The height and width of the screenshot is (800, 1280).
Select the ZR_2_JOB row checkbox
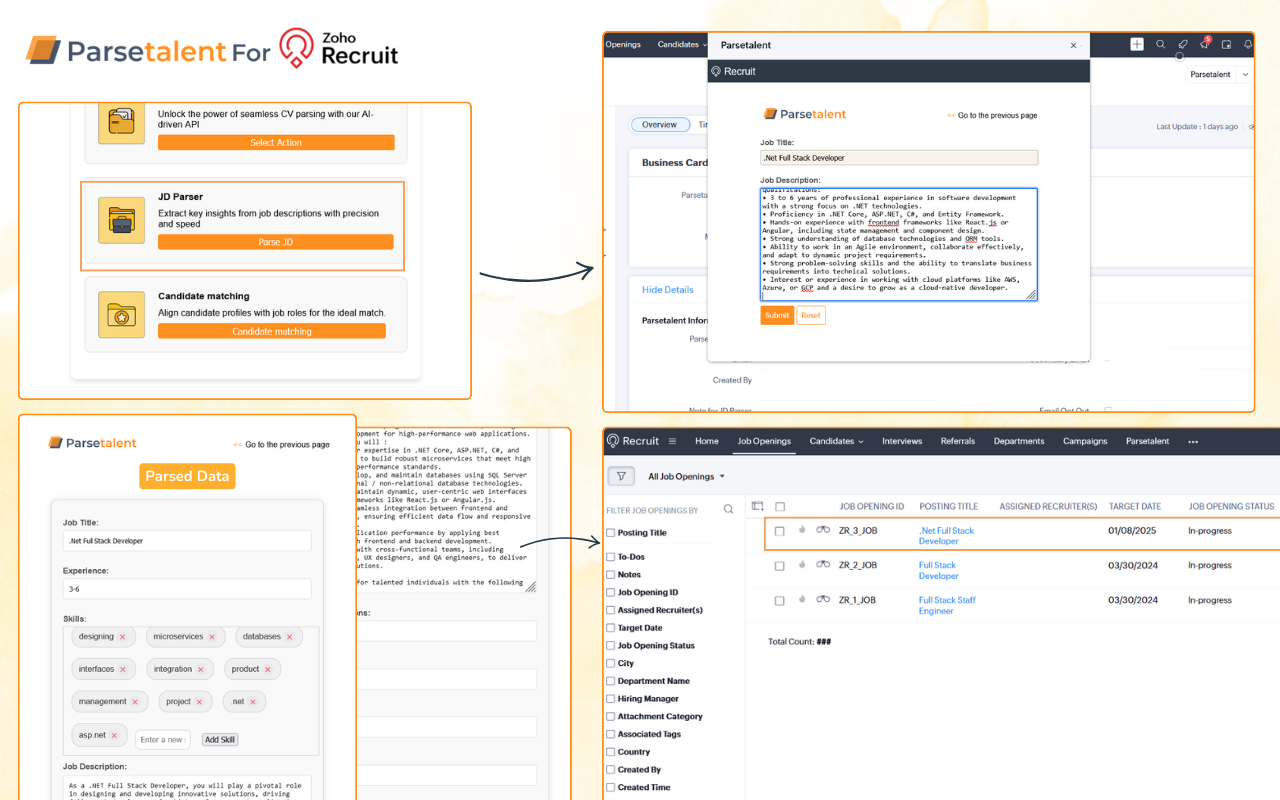[780, 566]
